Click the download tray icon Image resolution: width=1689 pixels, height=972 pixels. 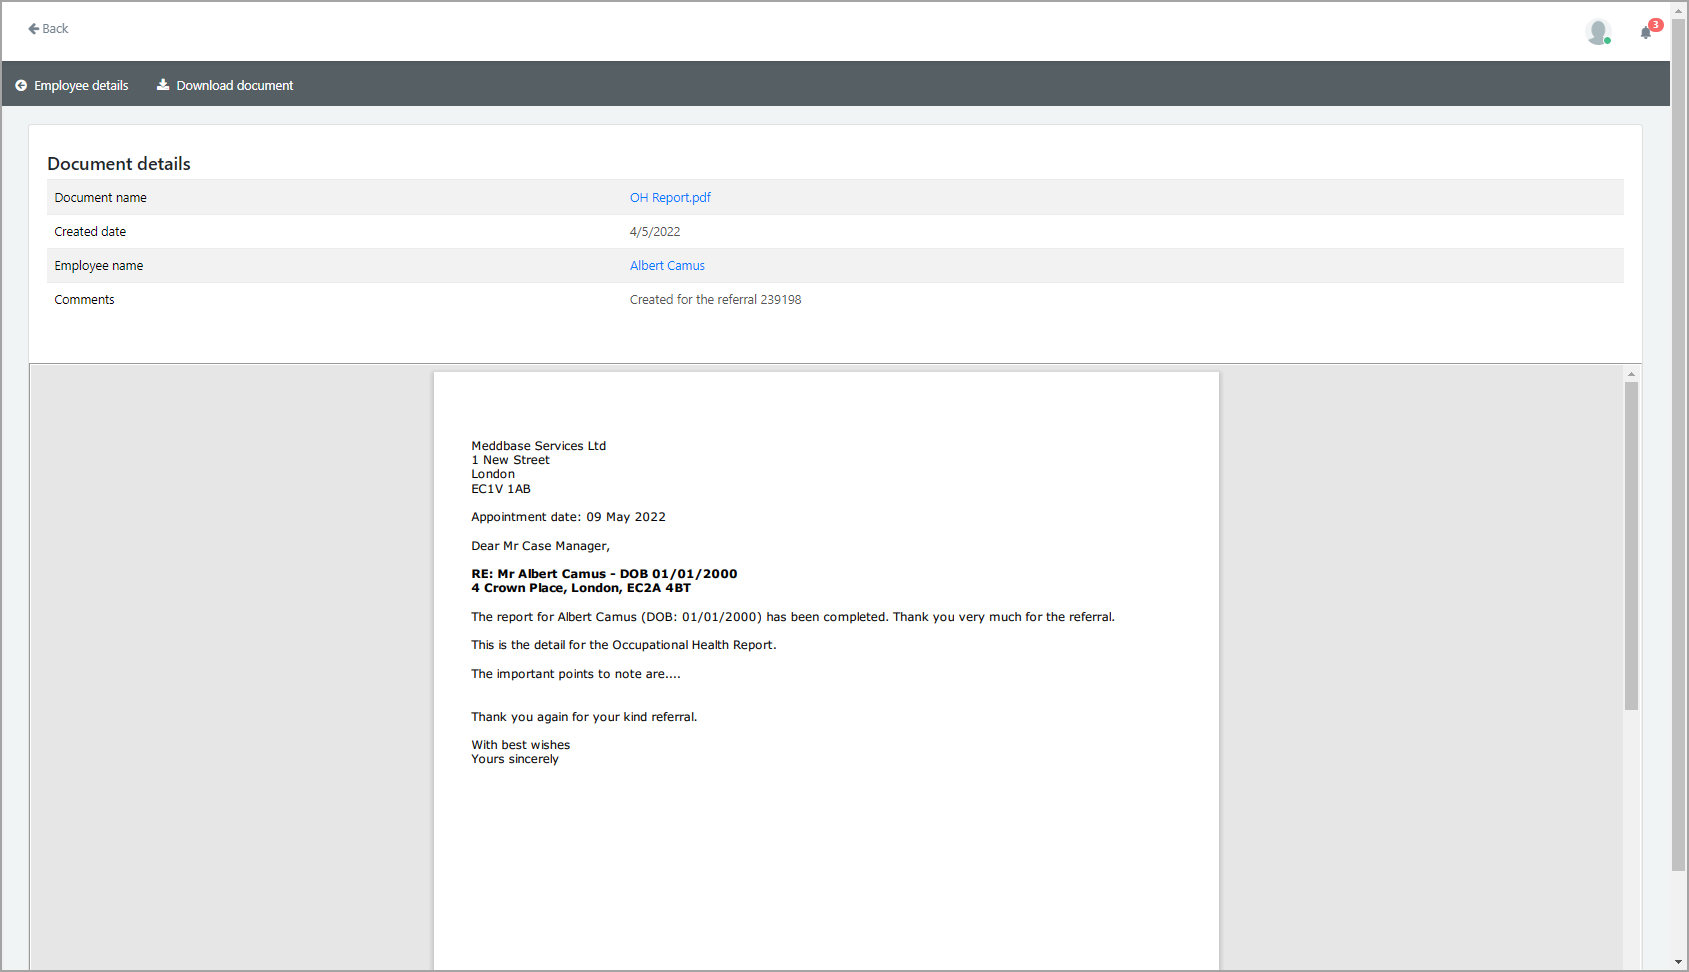point(163,85)
